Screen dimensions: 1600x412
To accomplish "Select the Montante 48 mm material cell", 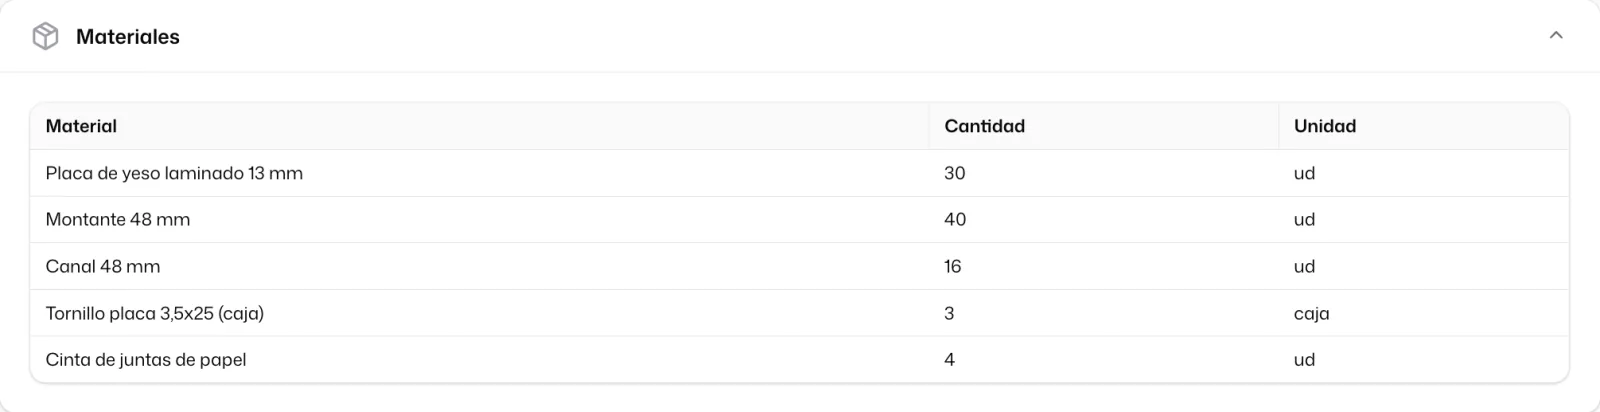I will 118,219.
